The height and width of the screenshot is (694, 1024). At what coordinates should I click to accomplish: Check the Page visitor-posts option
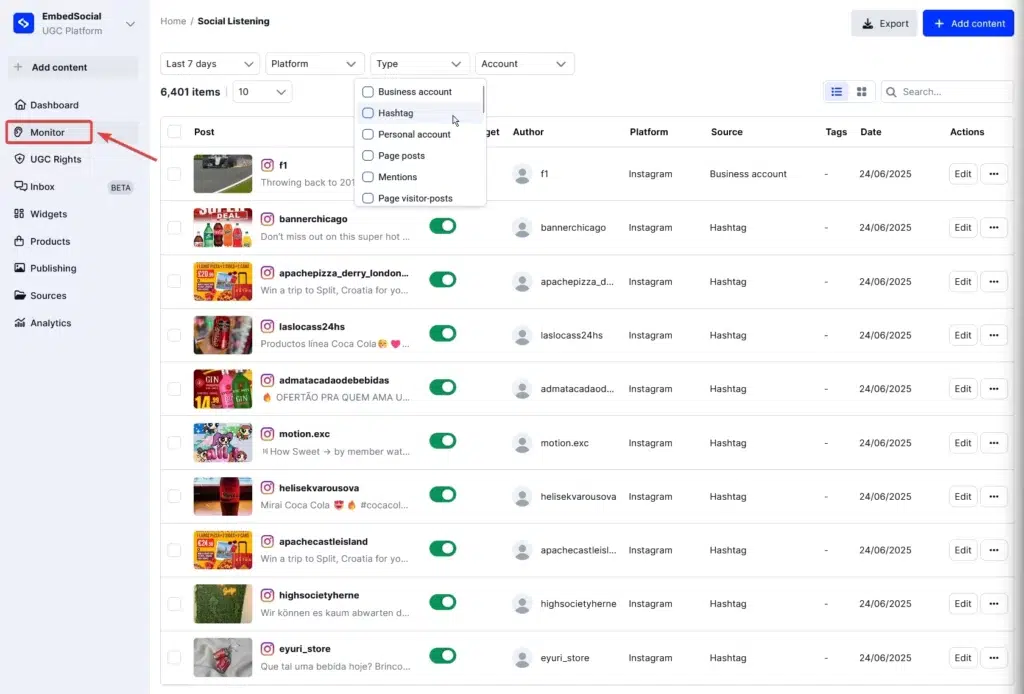coord(368,198)
